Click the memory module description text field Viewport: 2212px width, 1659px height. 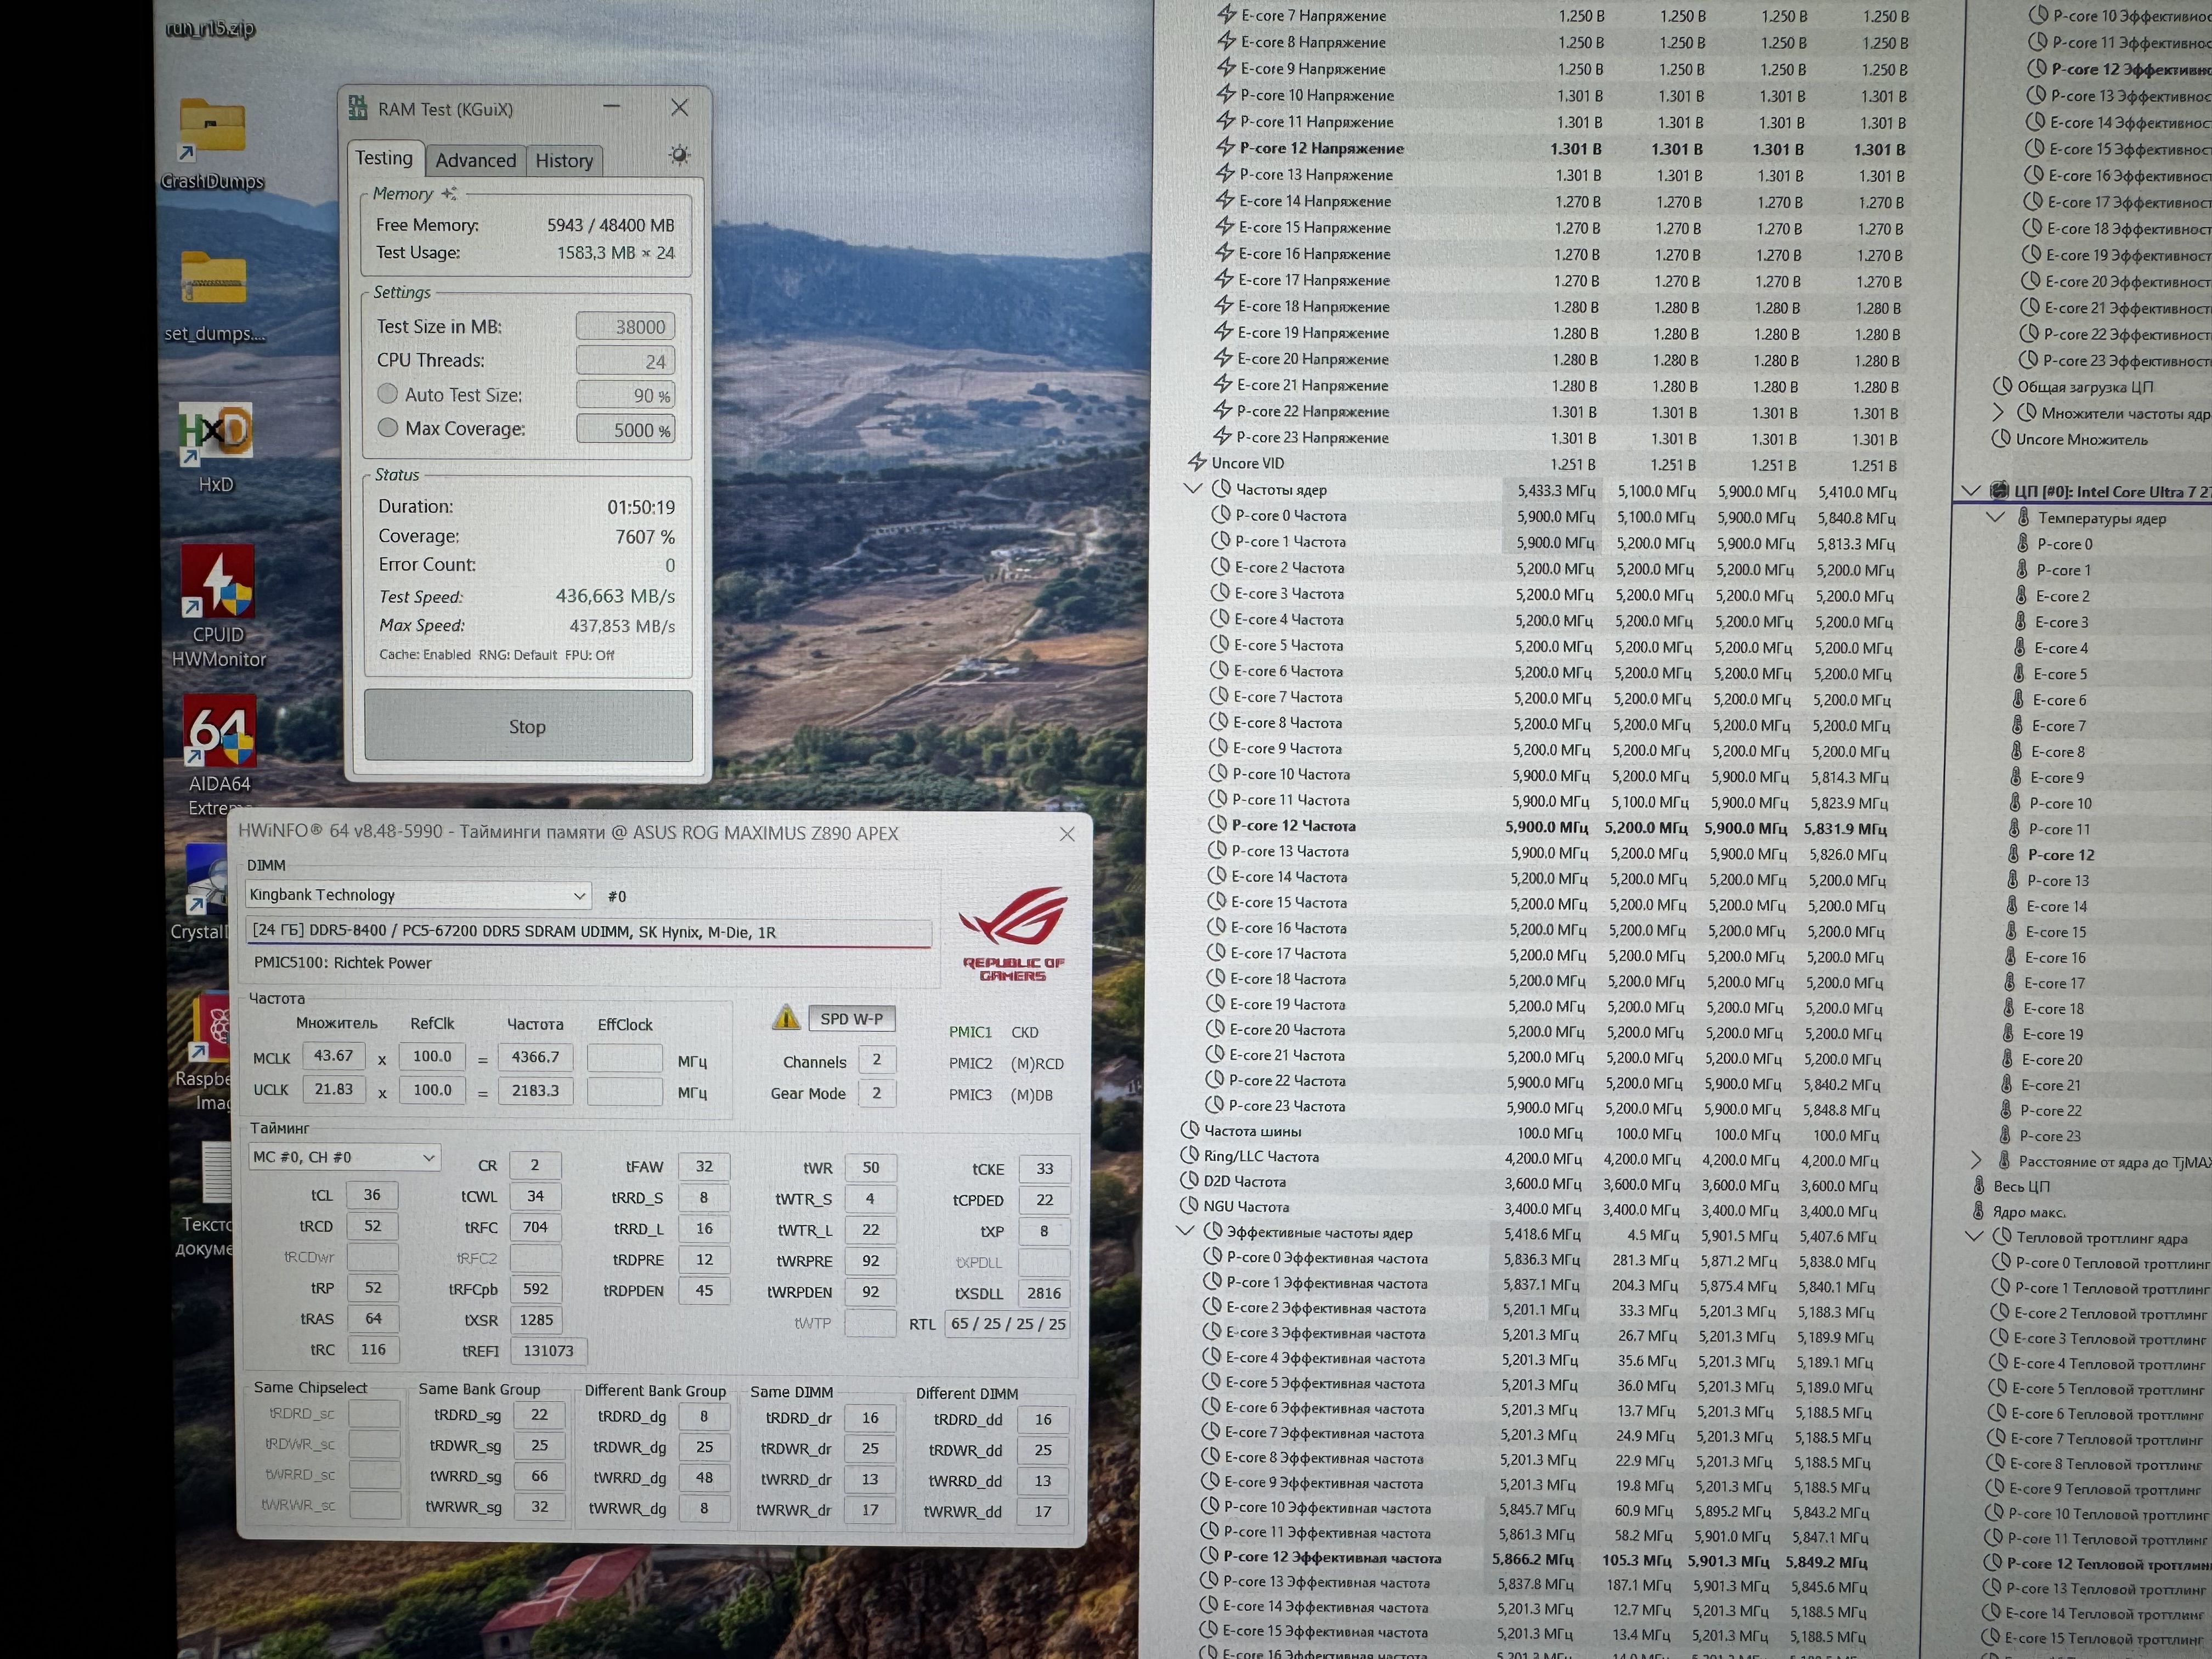tap(589, 932)
